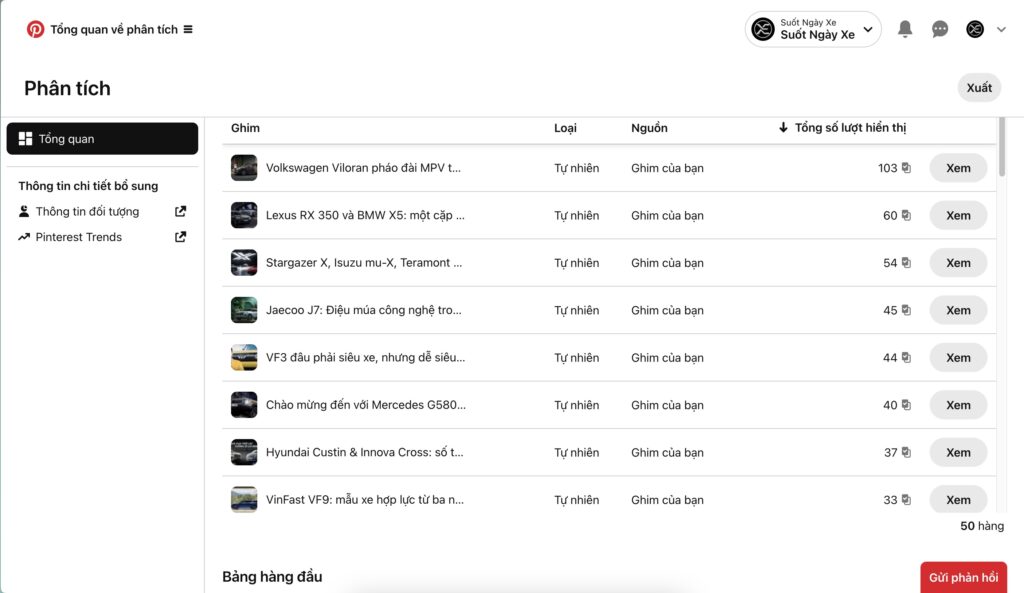Click the Loại column header
The width and height of the screenshot is (1024, 593).
point(566,128)
